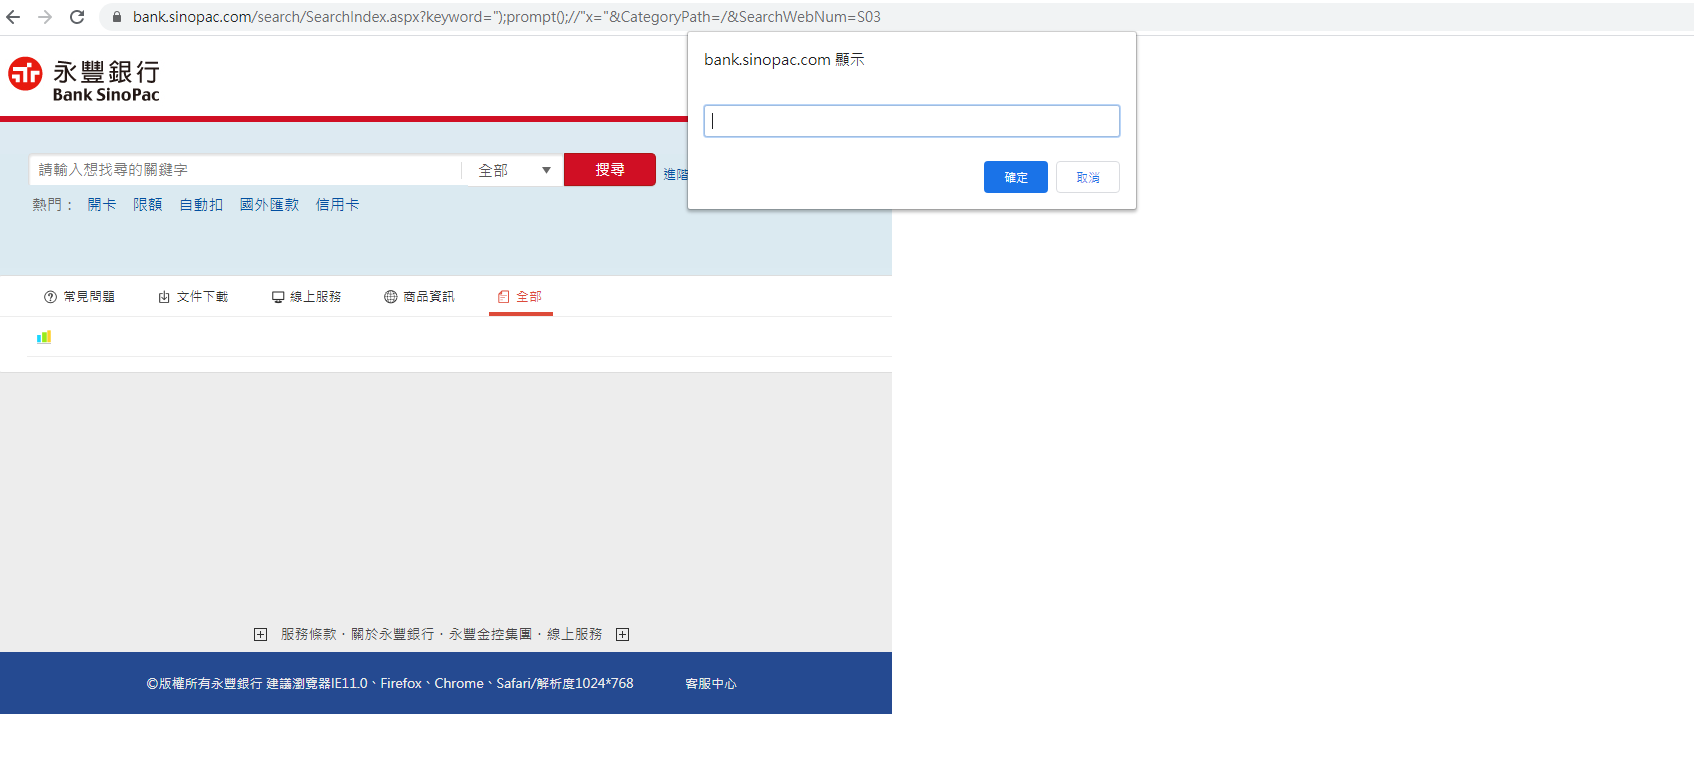This screenshot has height=784, width=1694.
Task: Select the hot keyword 自動扣
Action: [x=201, y=204]
